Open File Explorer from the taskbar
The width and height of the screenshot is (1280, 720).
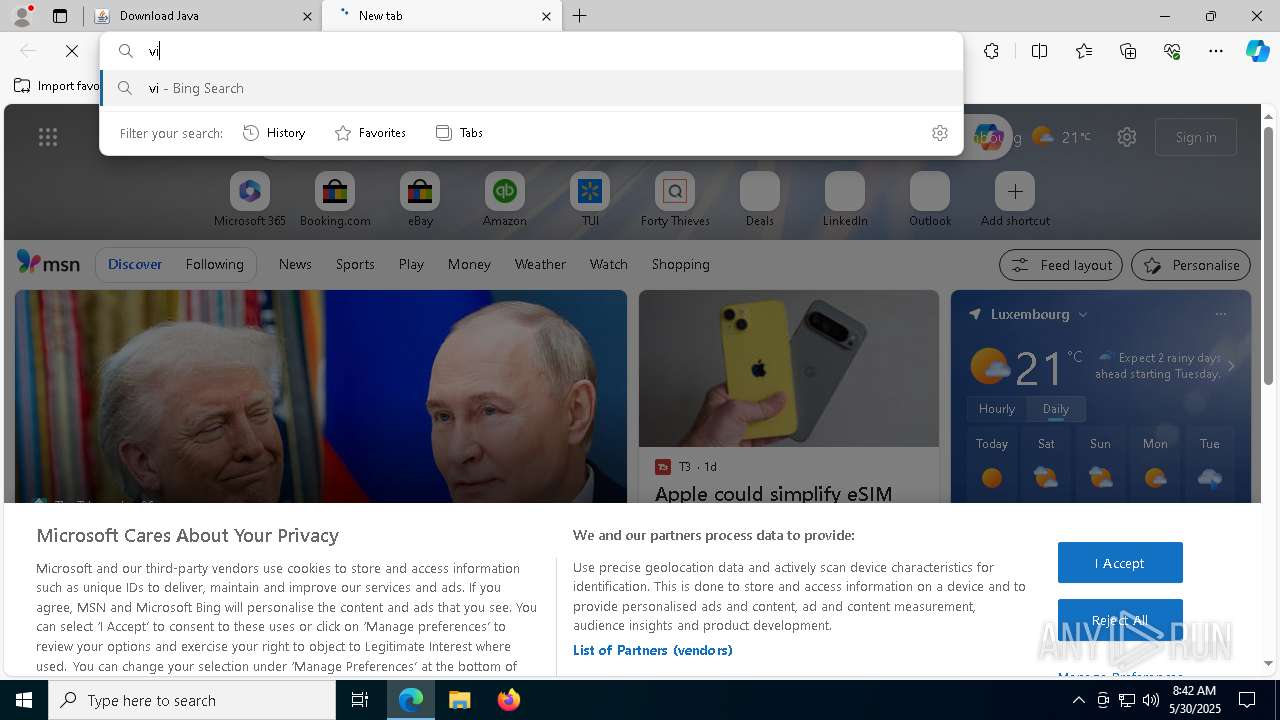click(459, 700)
